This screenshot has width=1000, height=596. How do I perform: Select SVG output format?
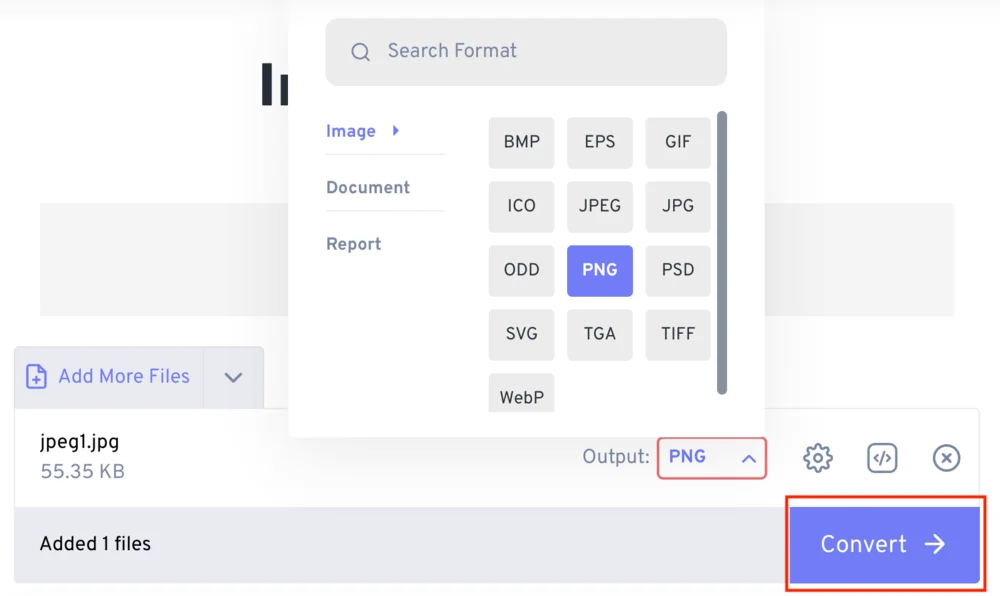pos(521,334)
